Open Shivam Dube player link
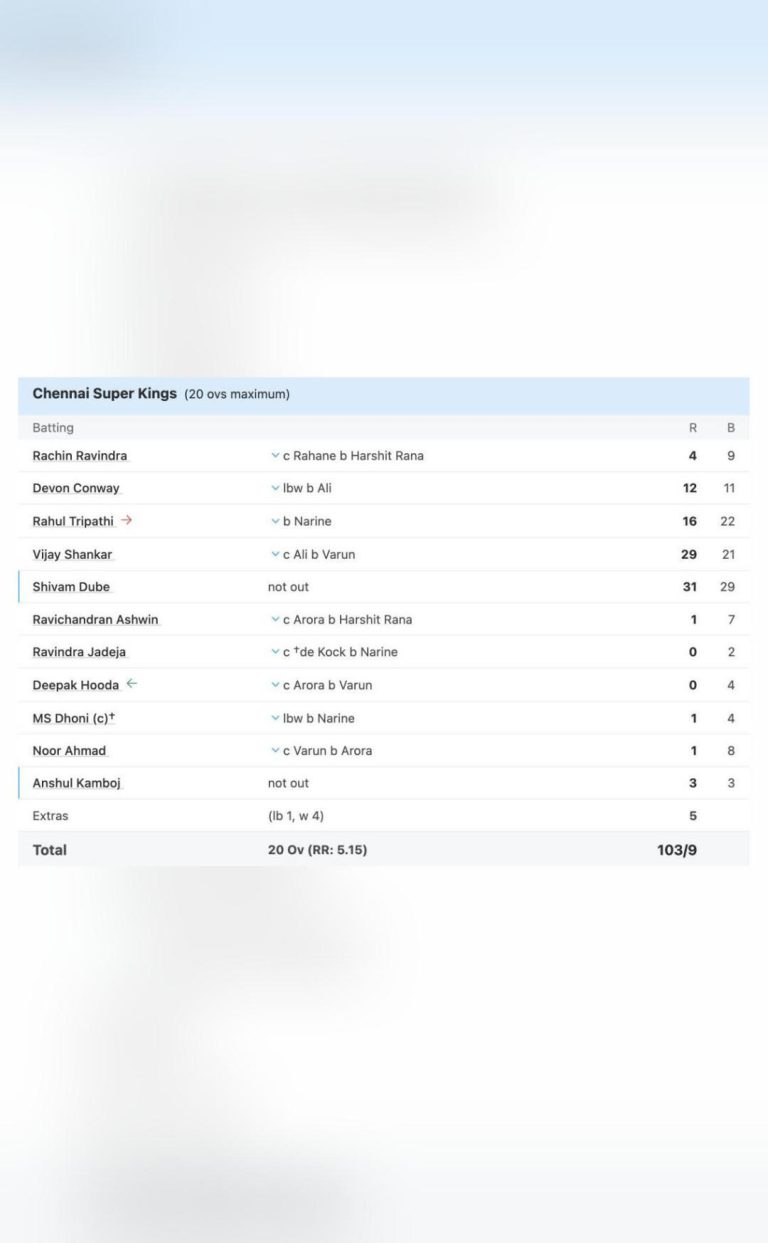This screenshot has width=768, height=1243. pyautogui.click(x=71, y=587)
